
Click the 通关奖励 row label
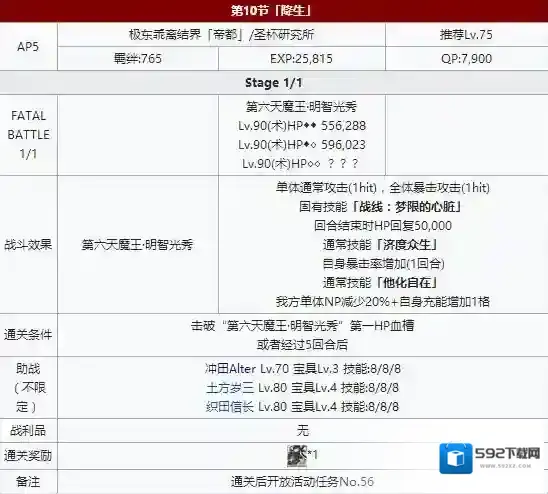coord(28,456)
